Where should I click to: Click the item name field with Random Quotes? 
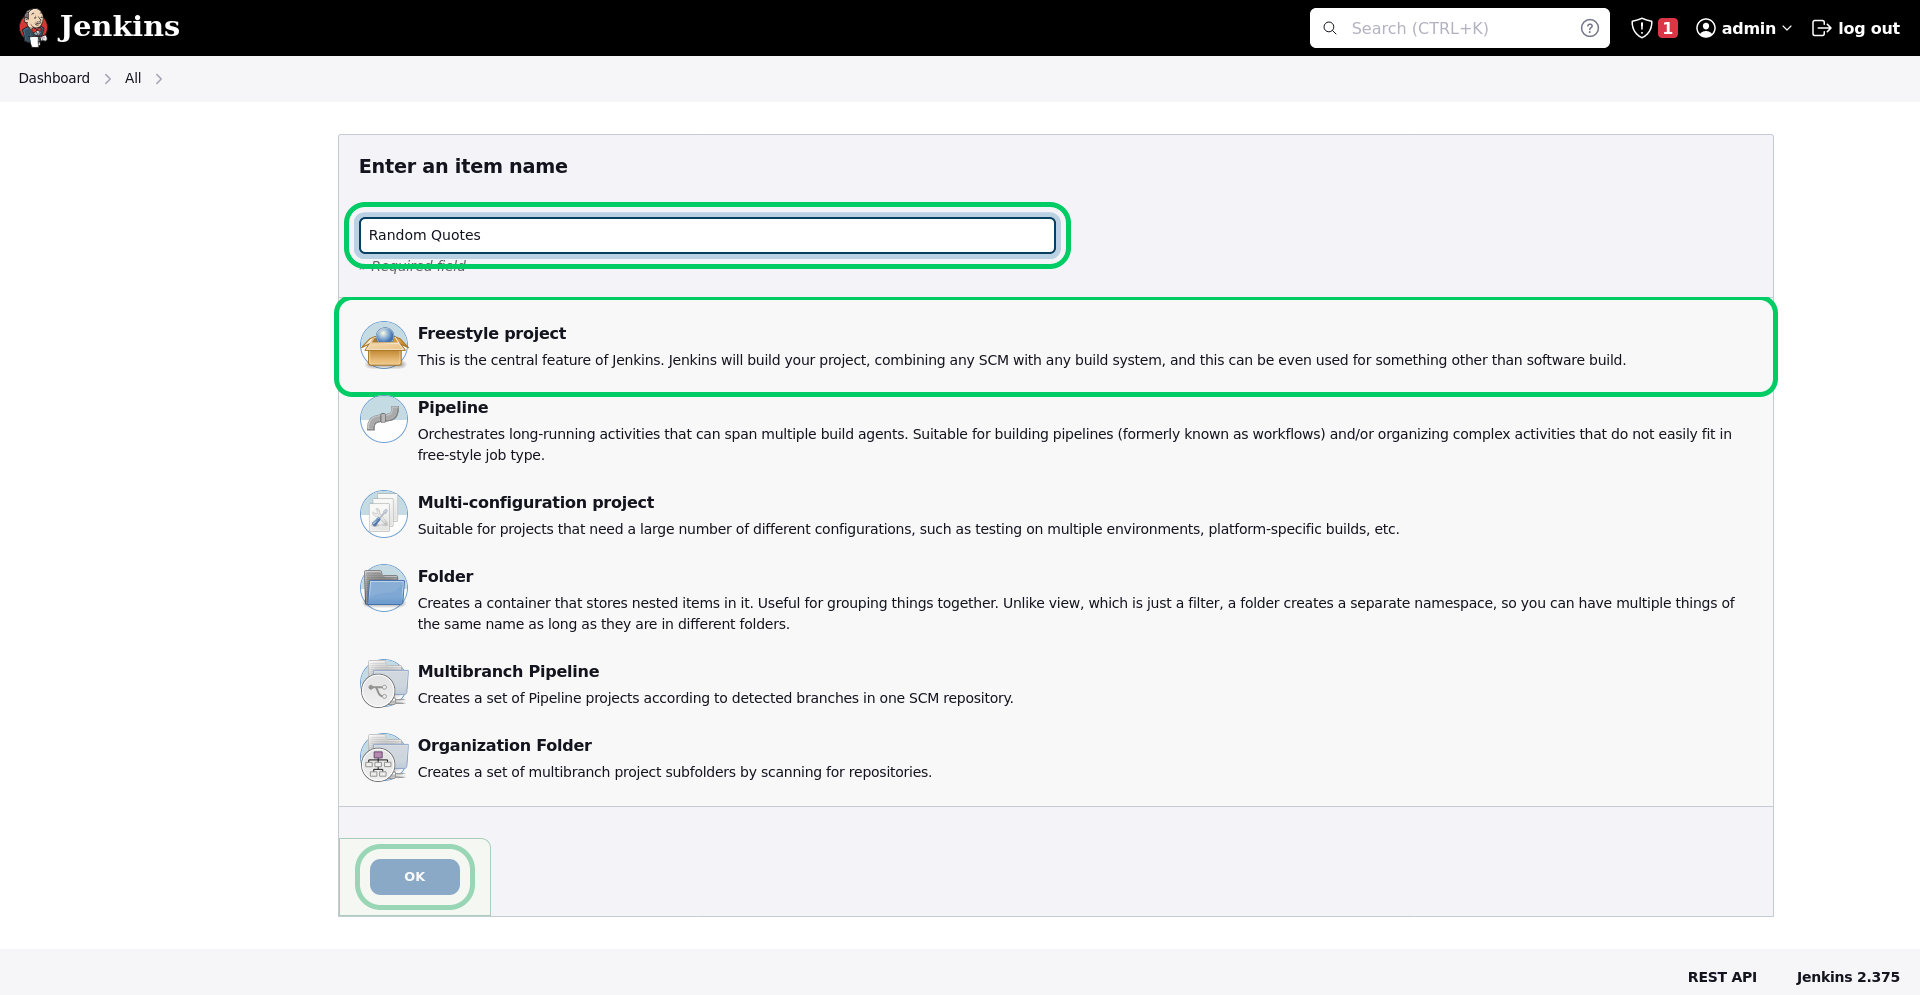click(707, 235)
